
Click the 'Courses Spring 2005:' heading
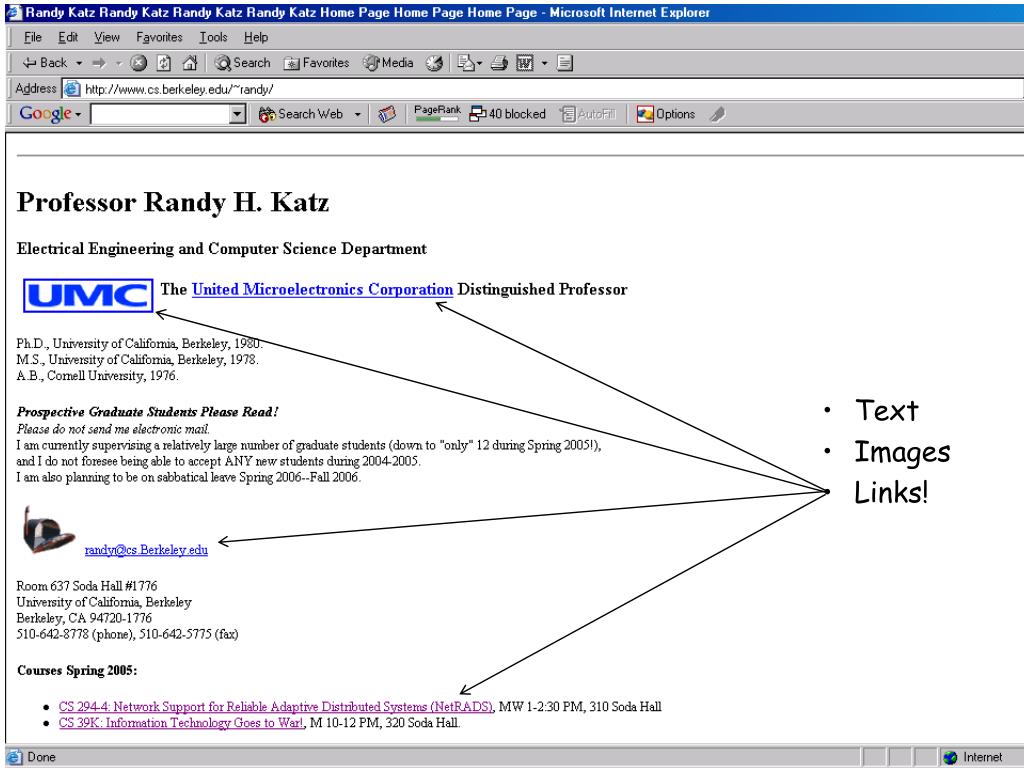click(x=77, y=671)
